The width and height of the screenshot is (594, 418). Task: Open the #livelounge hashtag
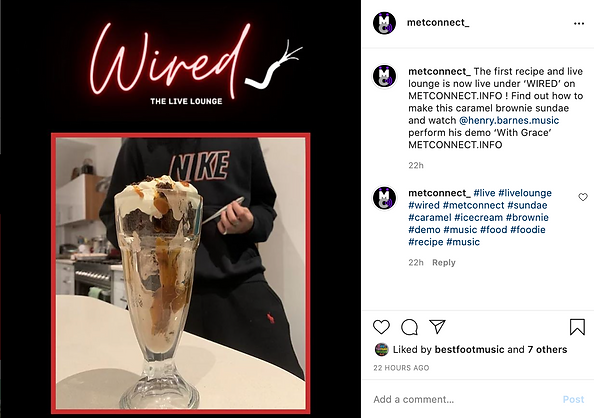click(525, 193)
